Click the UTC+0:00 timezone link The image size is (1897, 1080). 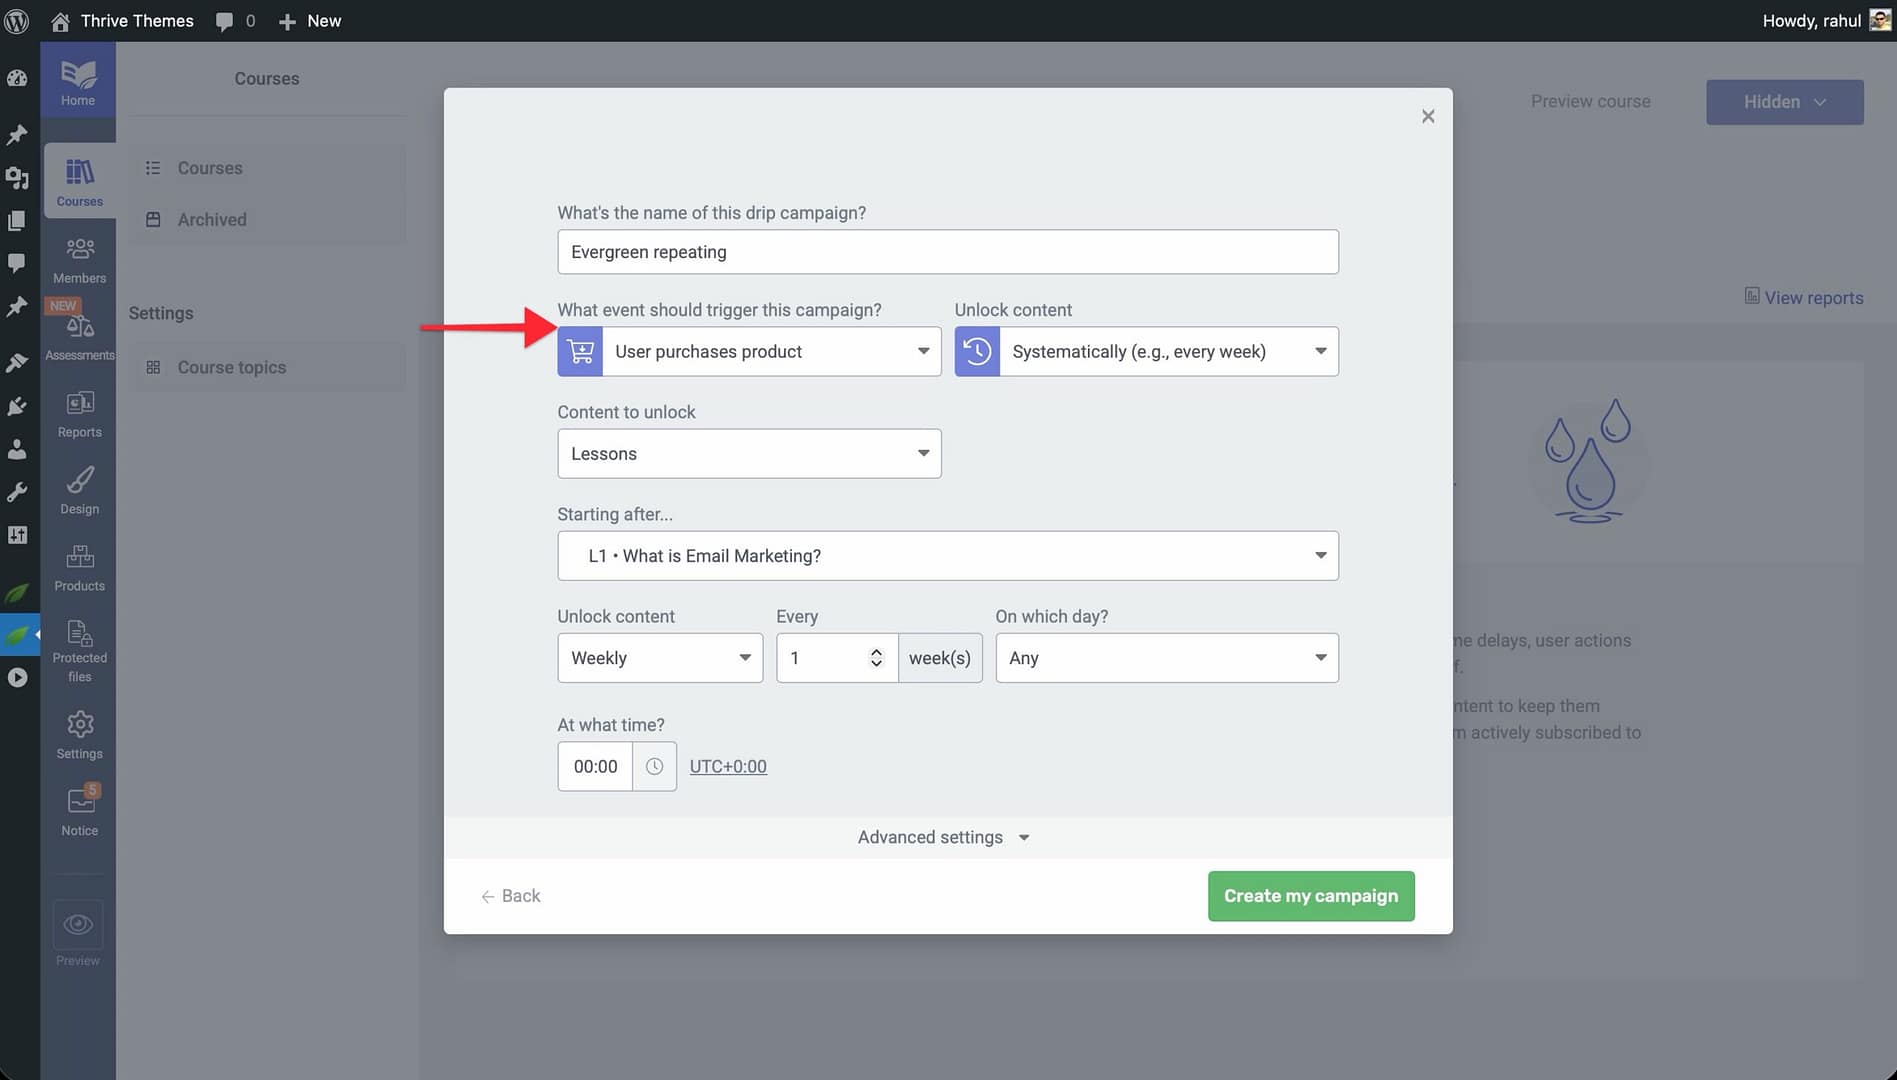pyautogui.click(x=728, y=767)
